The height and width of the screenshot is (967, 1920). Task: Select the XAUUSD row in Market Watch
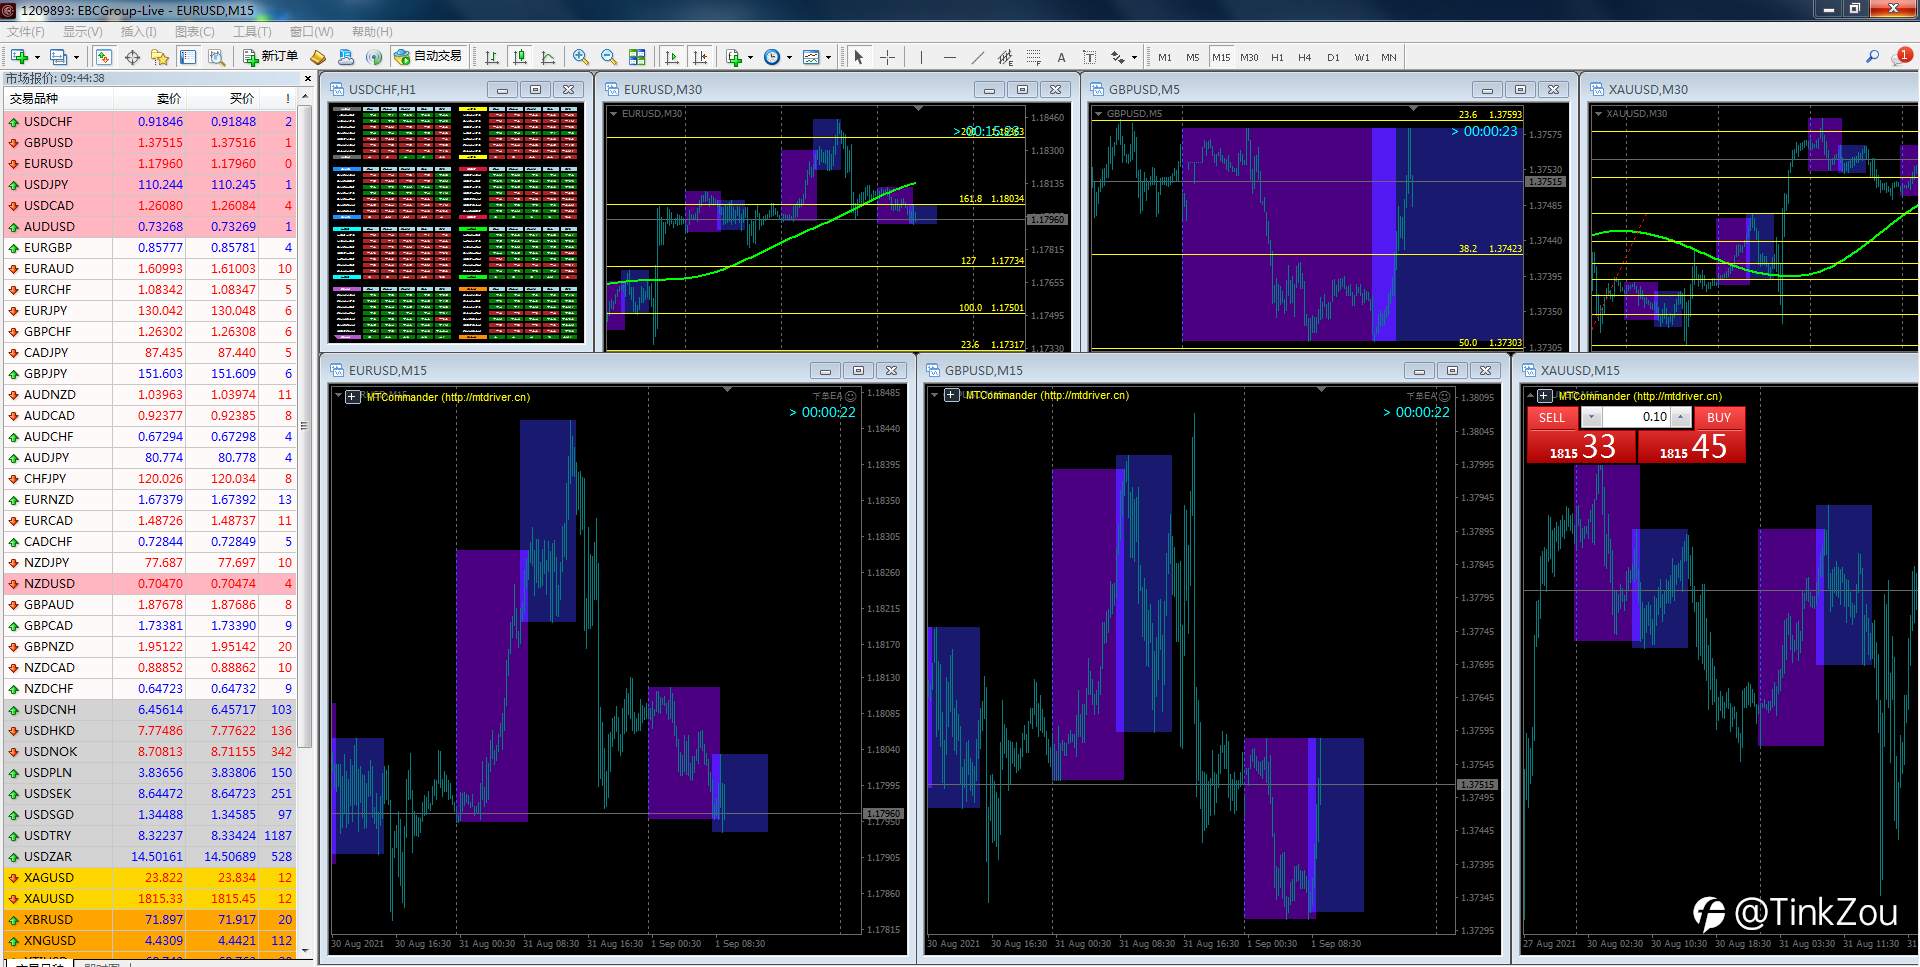point(150,898)
